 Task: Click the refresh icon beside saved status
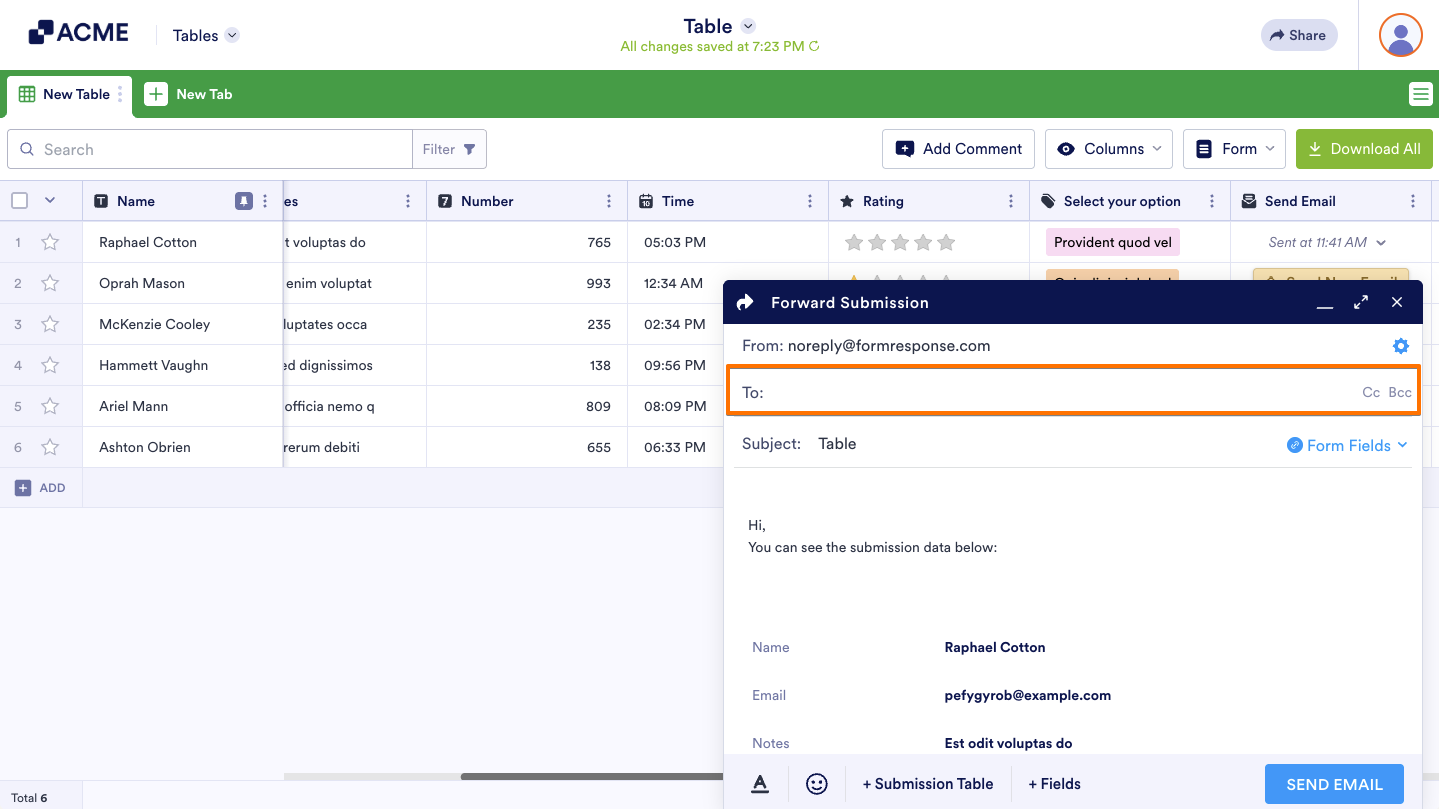[x=814, y=46]
